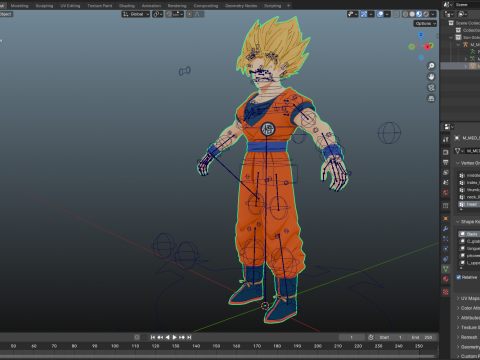The height and width of the screenshot is (360, 480).
Task: Open the Output properties tab
Action: 446,162
